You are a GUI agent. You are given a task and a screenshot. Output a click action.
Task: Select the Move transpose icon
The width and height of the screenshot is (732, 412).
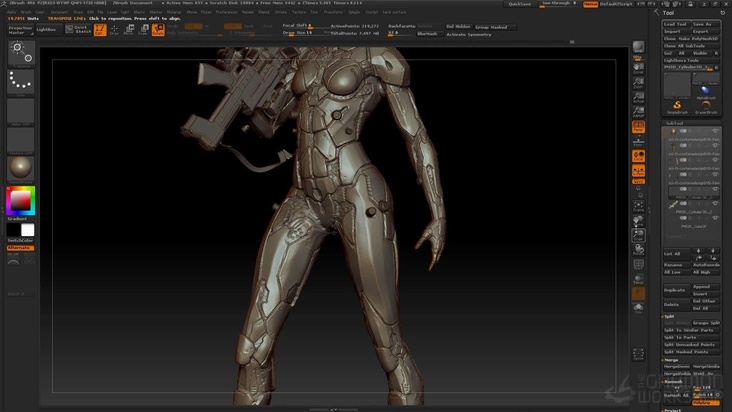[x=129, y=30]
